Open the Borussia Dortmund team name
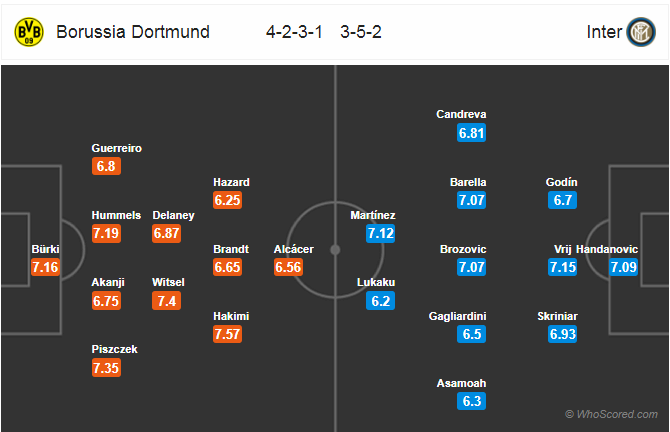Image resolution: width=670 pixels, height=432 pixels. click(x=133, y=32)
